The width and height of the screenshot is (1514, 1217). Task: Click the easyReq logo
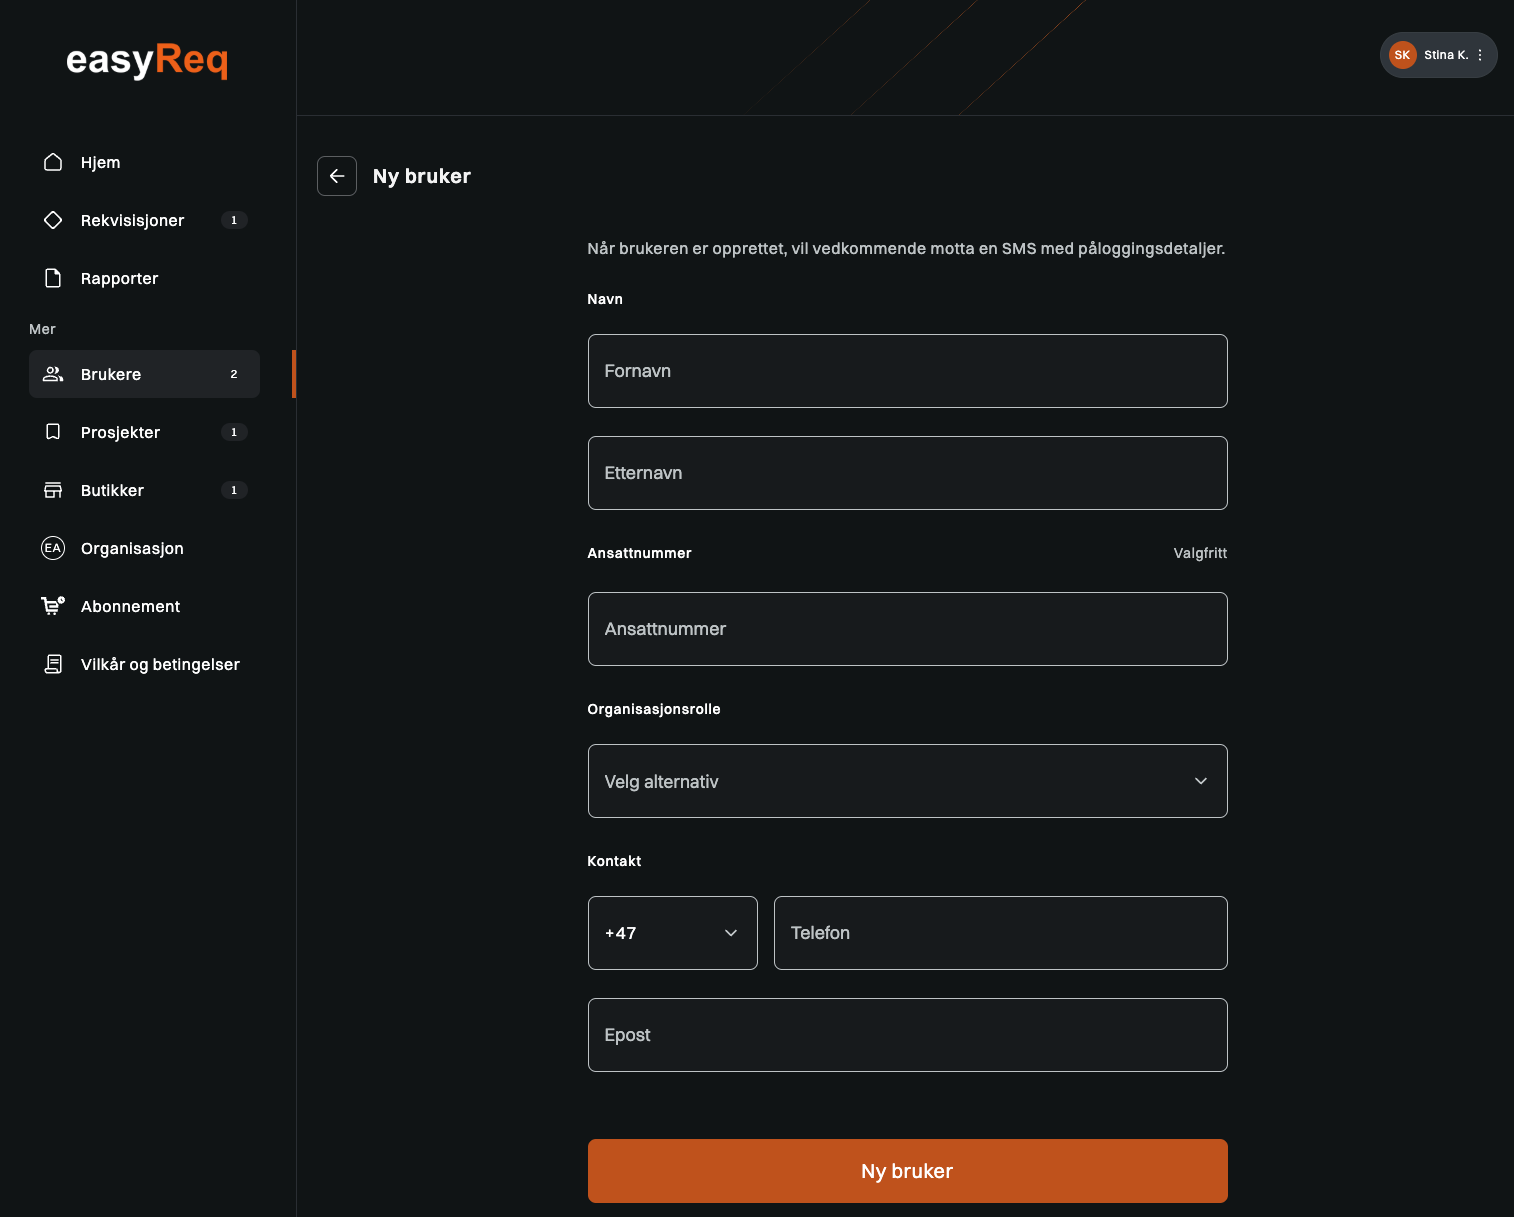pos(147,60)
